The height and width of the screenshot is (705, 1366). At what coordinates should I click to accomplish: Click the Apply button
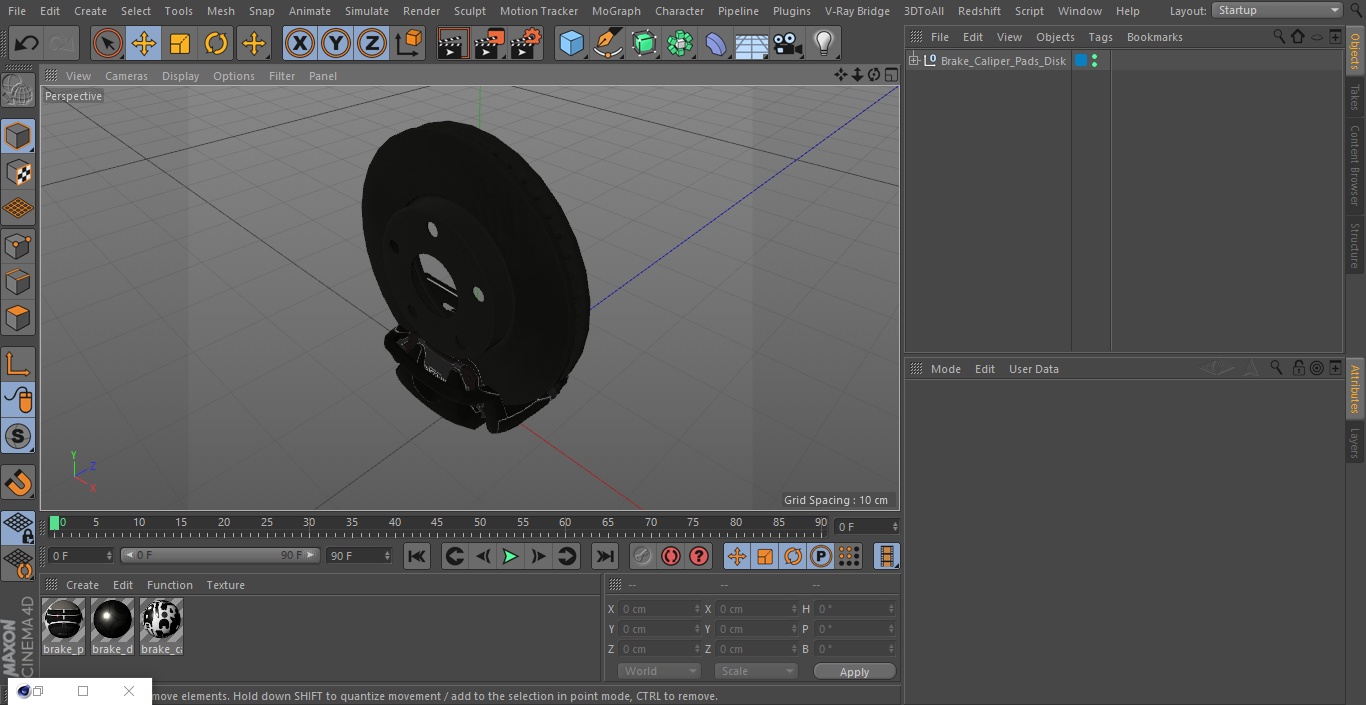(x=854, y=672)
